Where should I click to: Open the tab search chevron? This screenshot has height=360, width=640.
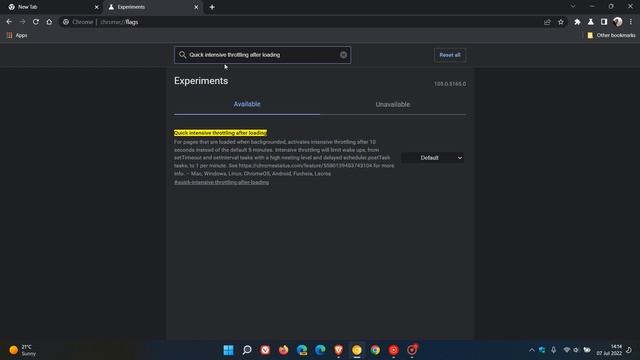[x=573, y=7]
